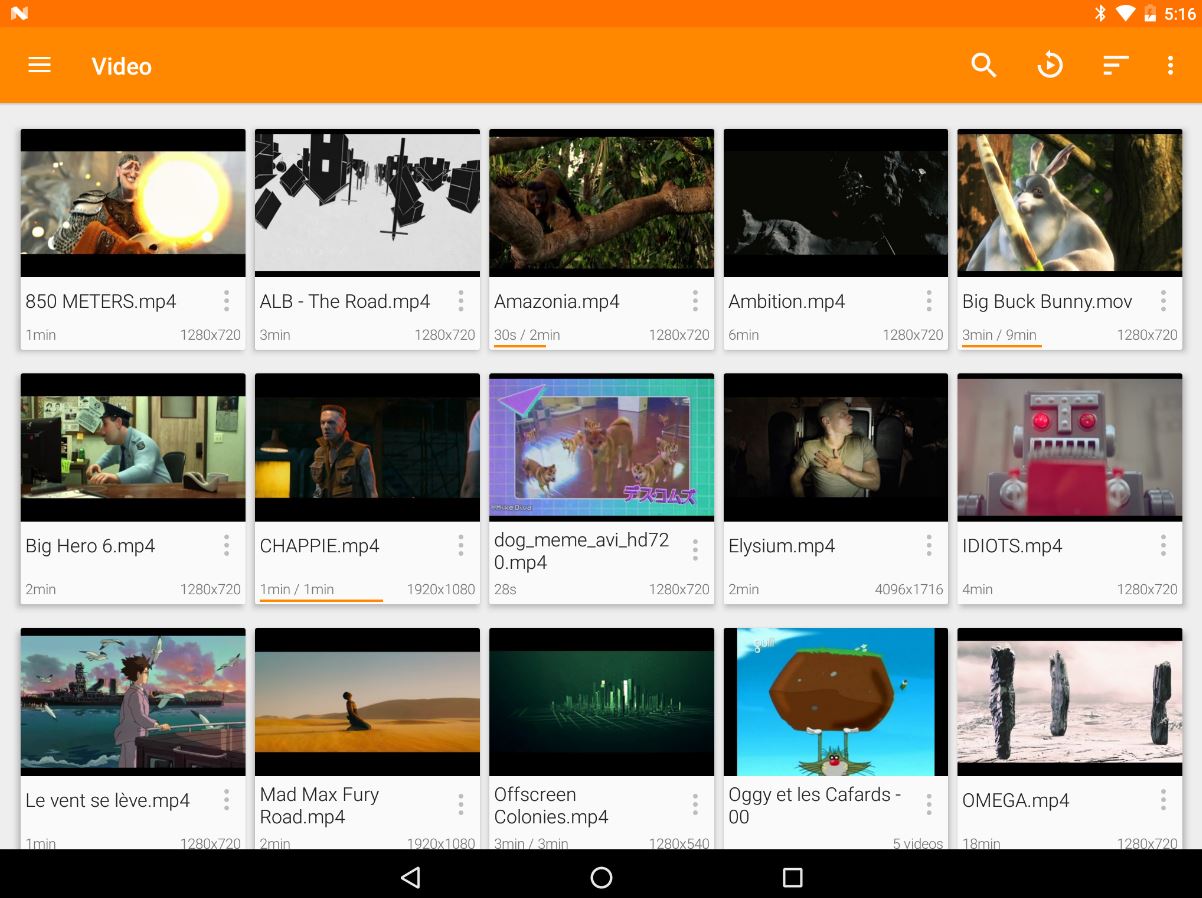Expand more options for CHAPPIE.mp4
The image size is (1202, 898).
(x=461, y=546)
